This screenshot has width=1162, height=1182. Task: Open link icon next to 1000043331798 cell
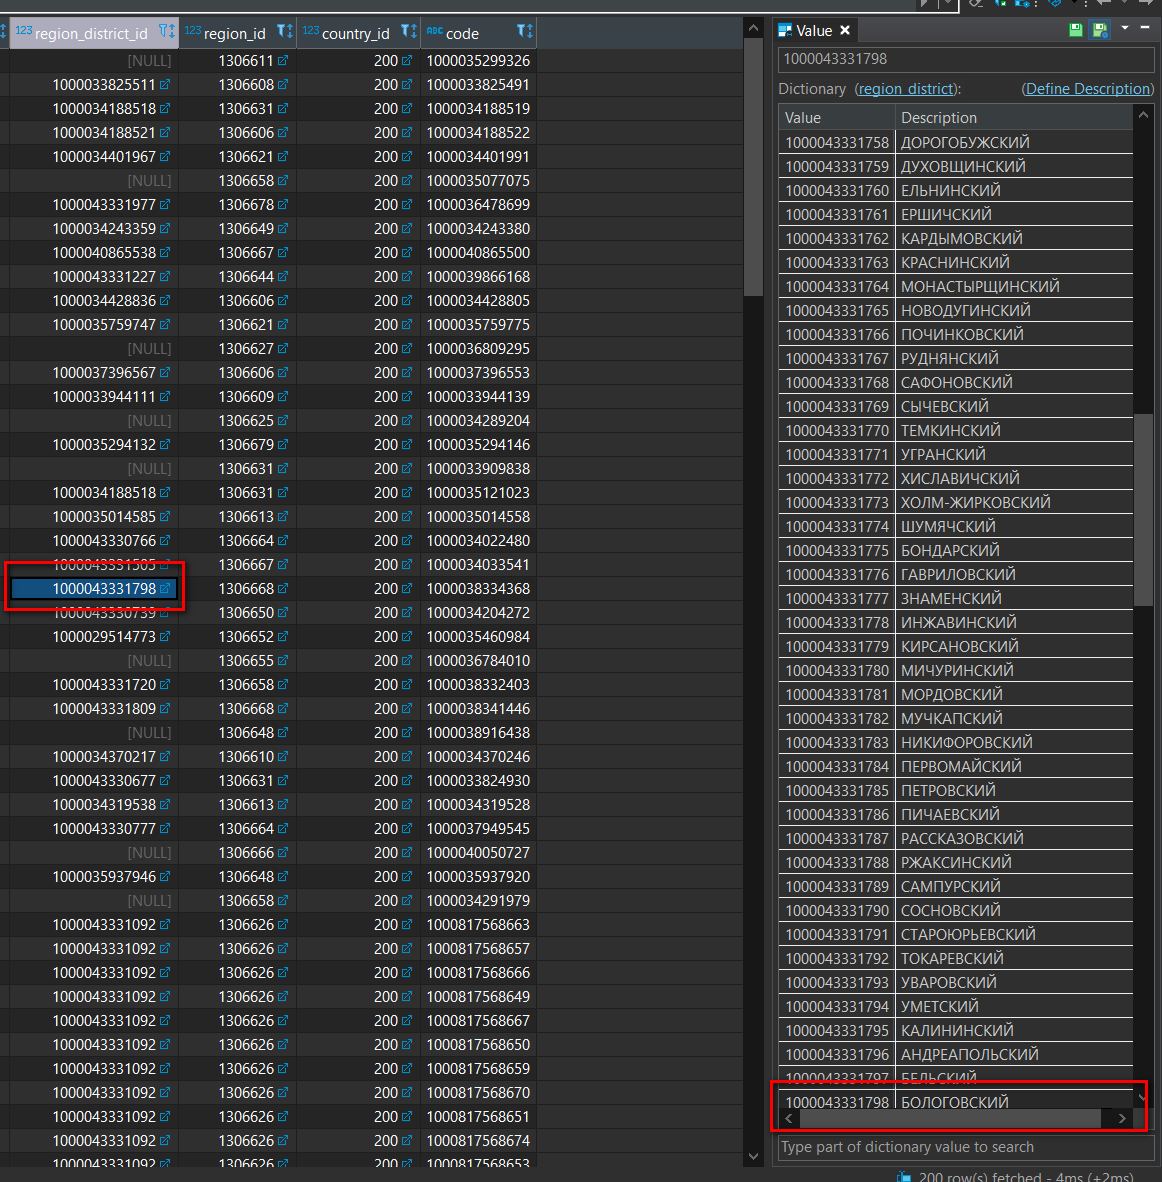(x=165, y=588)
